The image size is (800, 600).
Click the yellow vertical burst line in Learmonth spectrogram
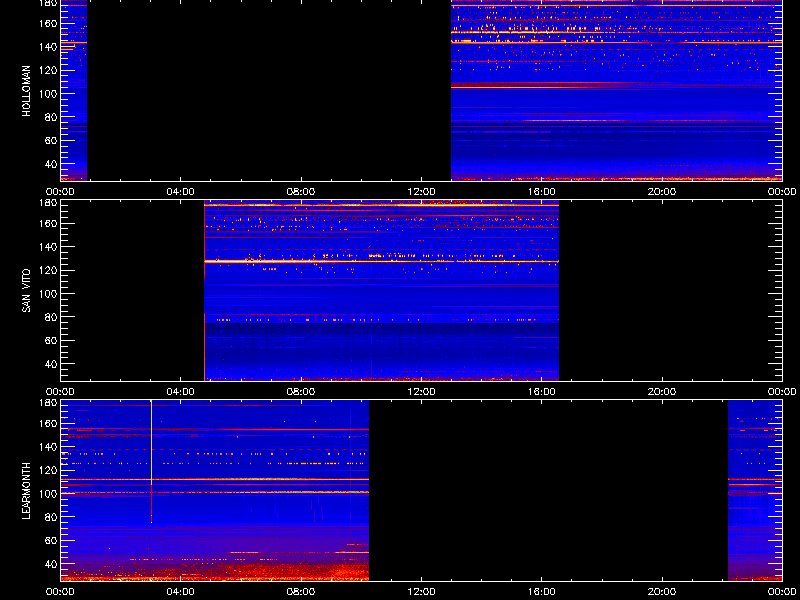pyautogui.click(x=152, y=443)
